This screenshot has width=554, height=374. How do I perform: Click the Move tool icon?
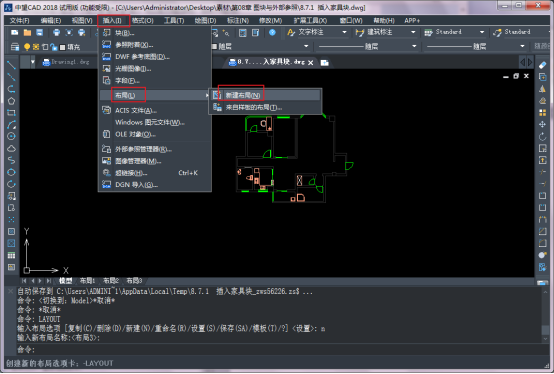coord(542,124)
